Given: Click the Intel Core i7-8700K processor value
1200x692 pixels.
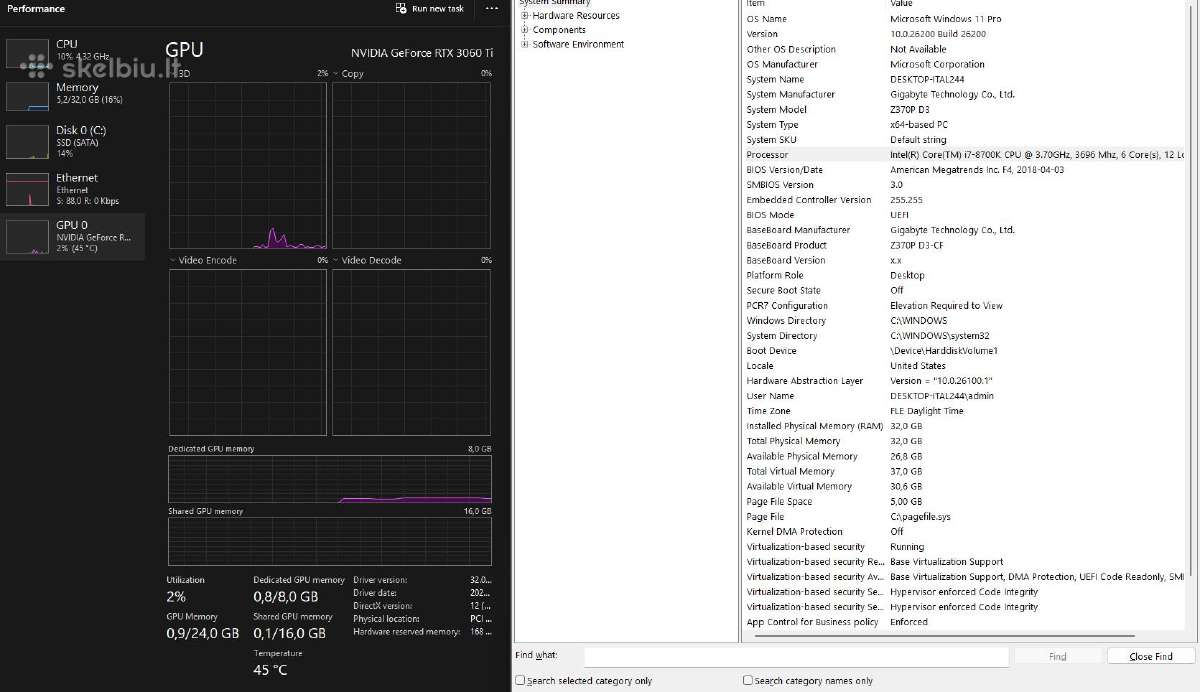Looking at the screenshot, I should tap(1037, 155).
